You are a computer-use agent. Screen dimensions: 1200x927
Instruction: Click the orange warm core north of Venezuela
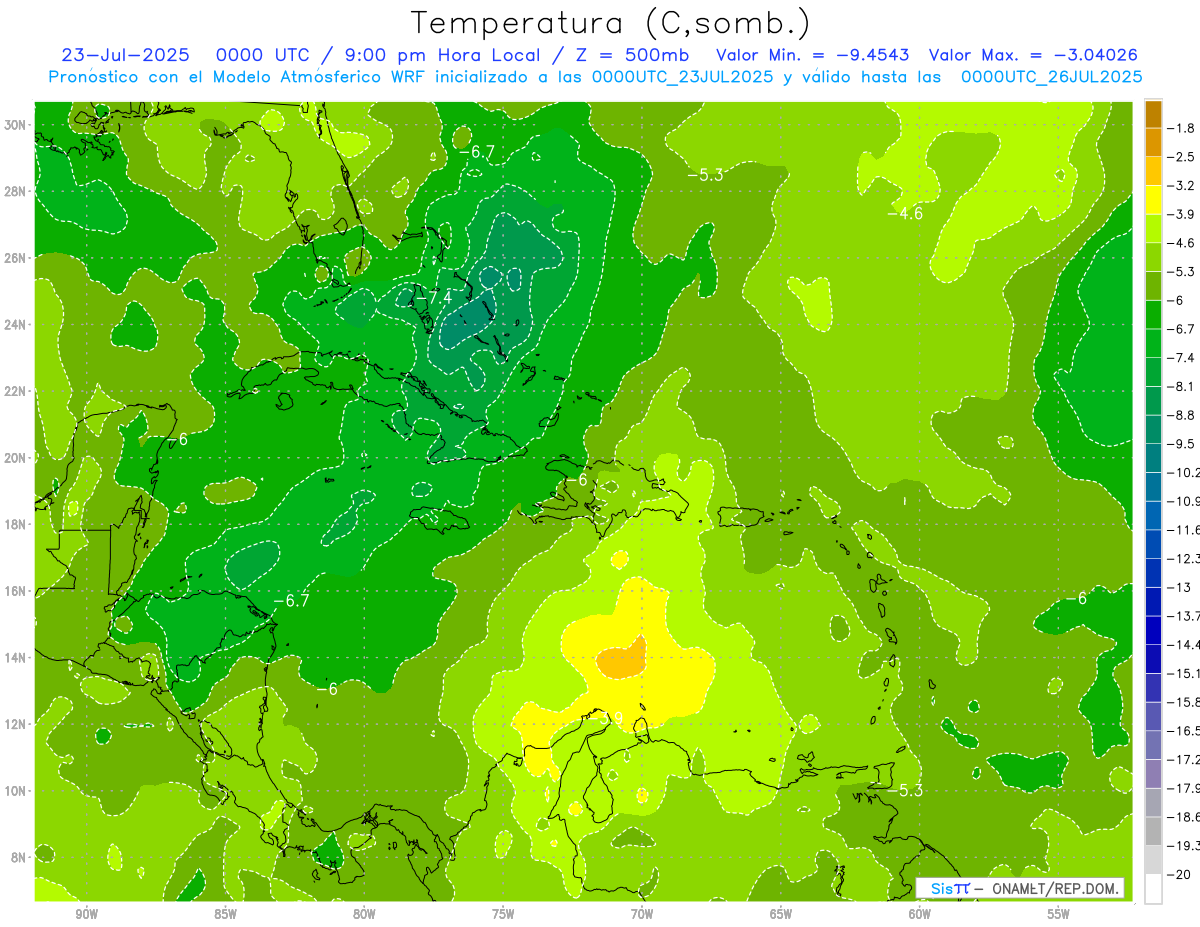(621, 661)
